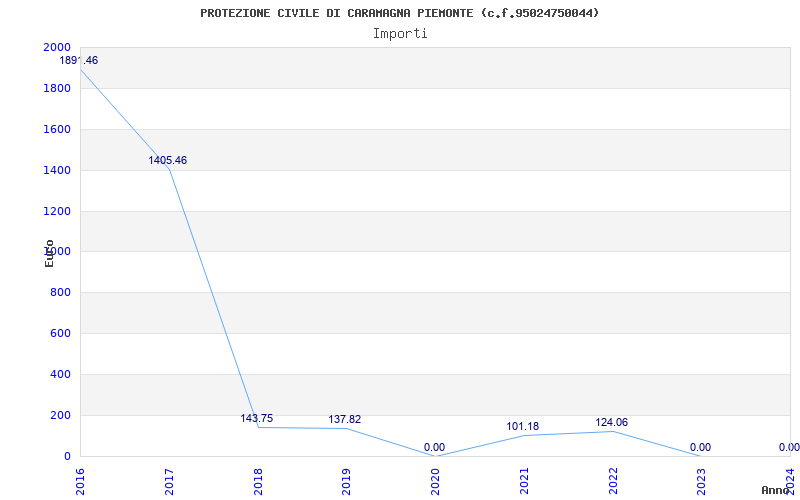Image resolution: width=800 pixels, height=500 pixels.
Task: Click the 2020 x-axis label
Action: (436, 481)
